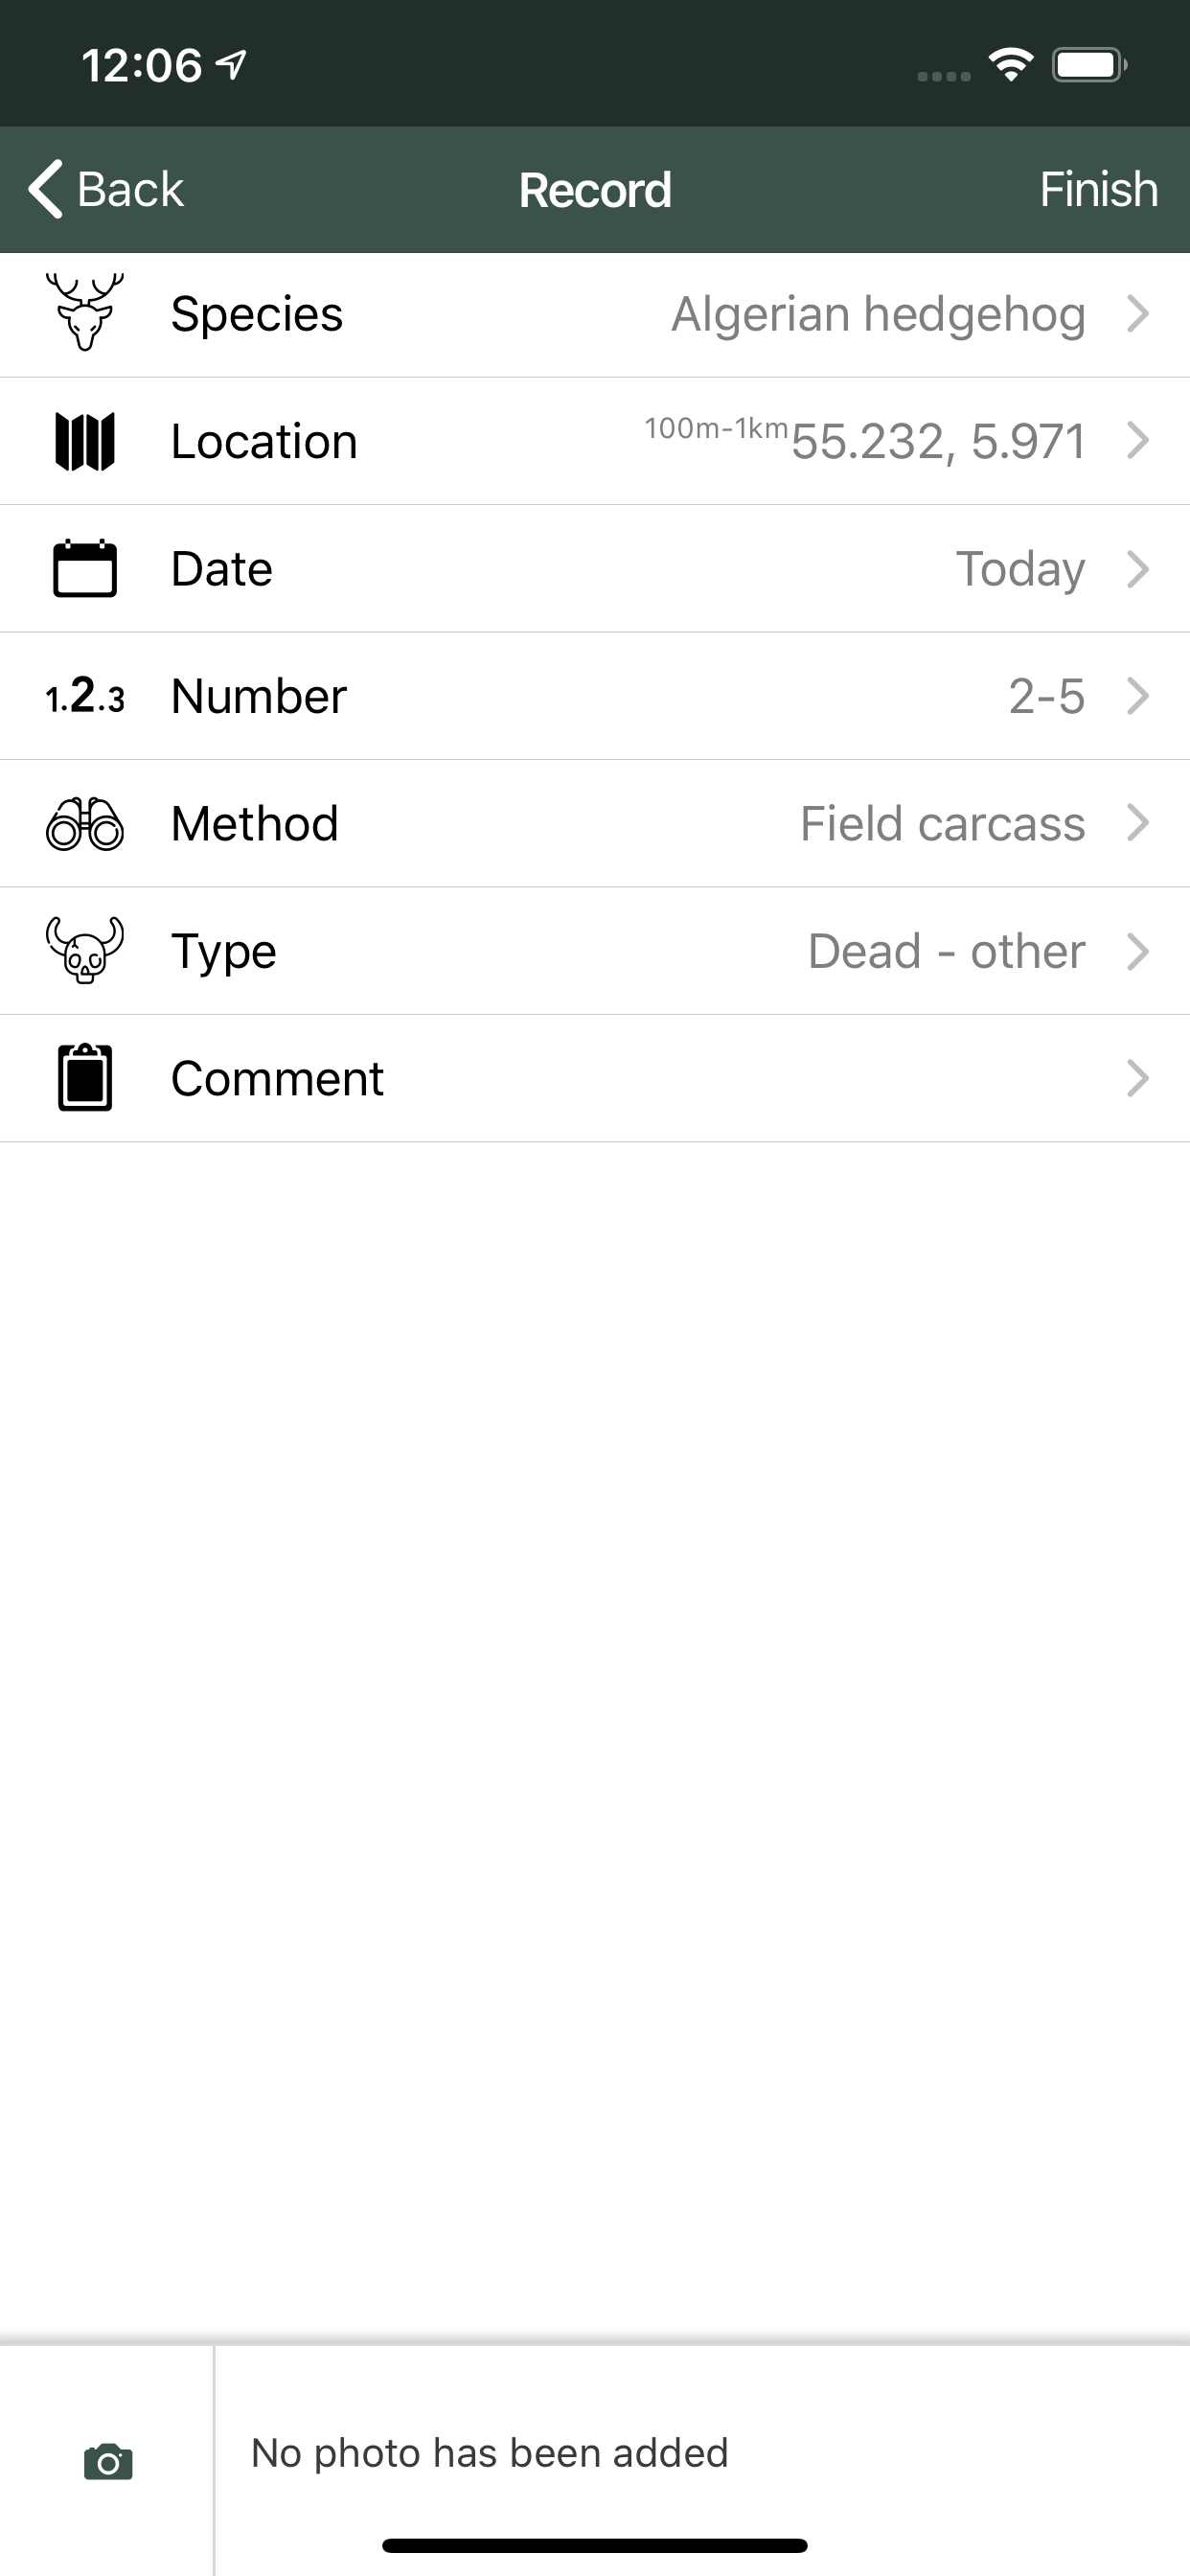Tap the binoculars Method icon
Viewport: 1190px width, 2576px height.
pos(85,824)
